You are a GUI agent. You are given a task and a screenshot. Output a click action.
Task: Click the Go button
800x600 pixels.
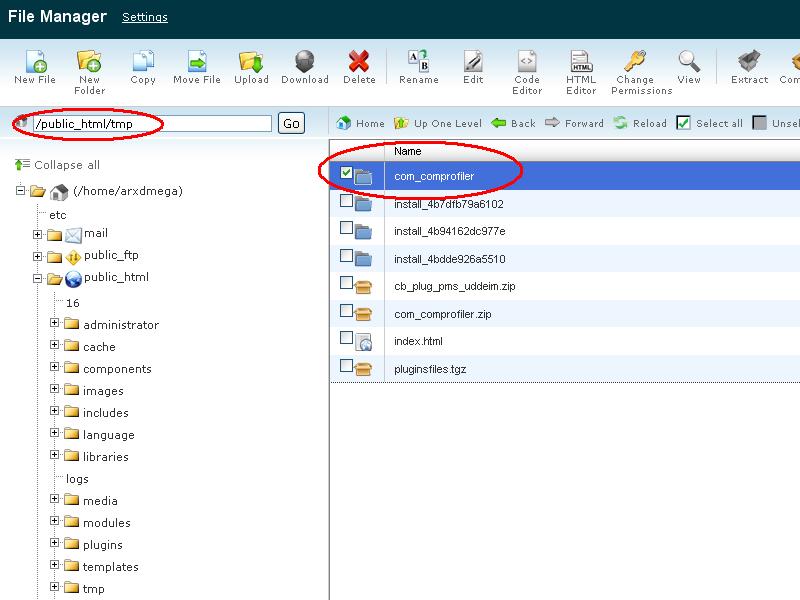[x=291, y=123]
